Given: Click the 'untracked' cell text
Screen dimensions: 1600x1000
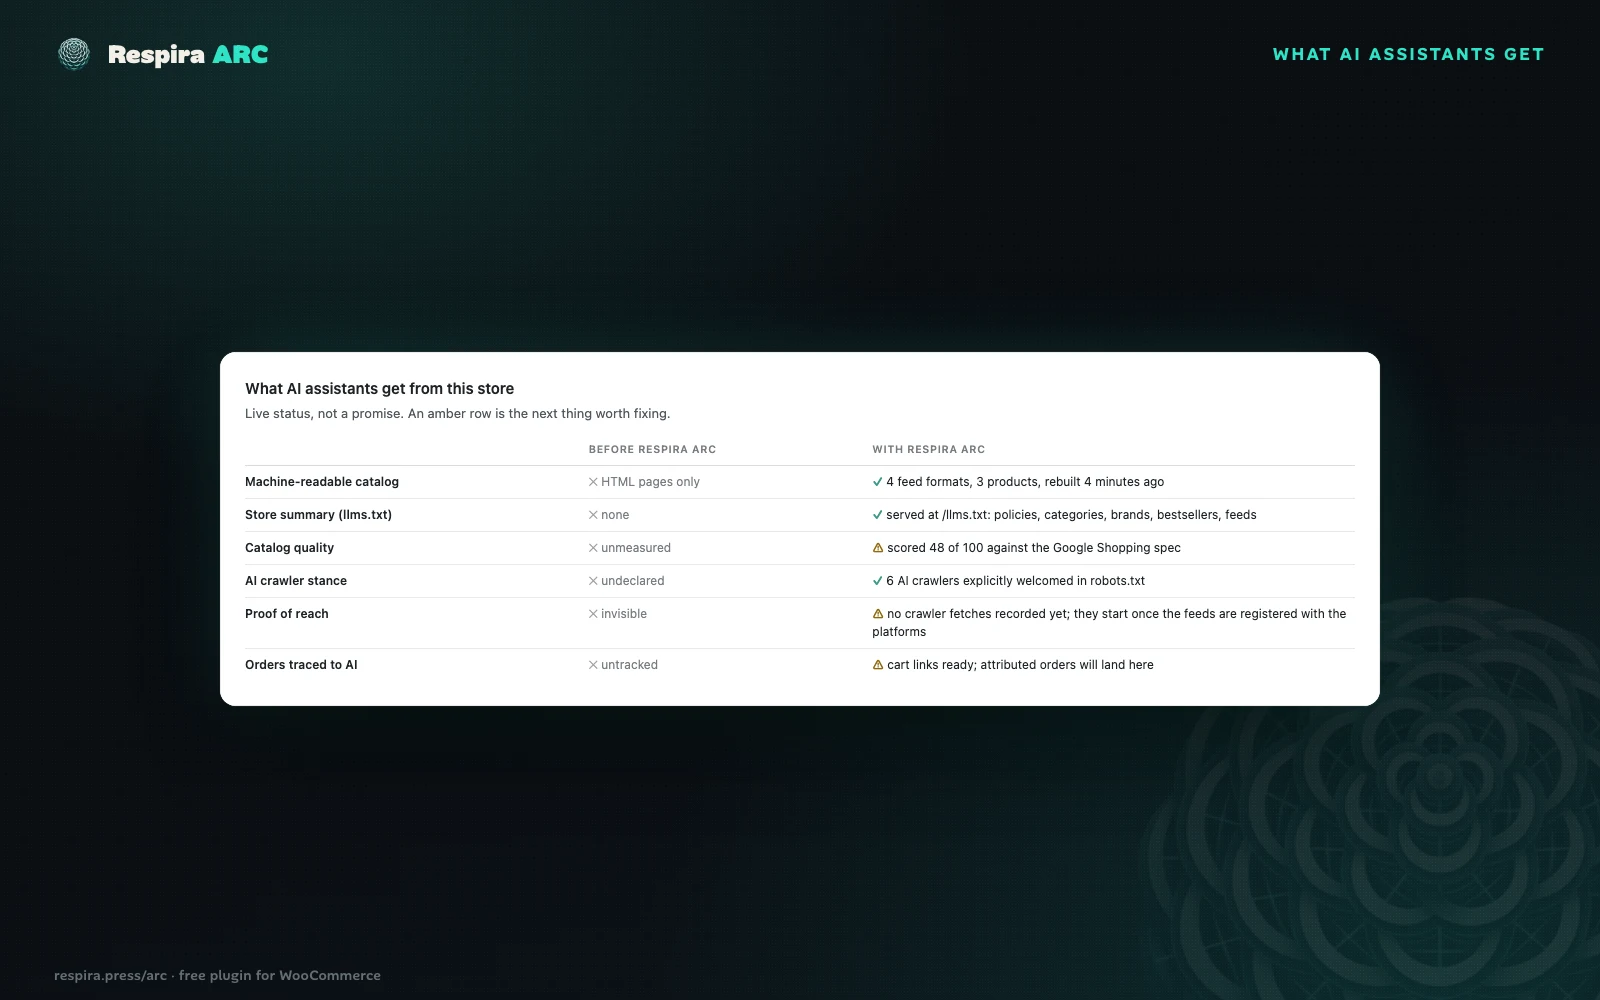Looking at the screenshot, I should click(629, 665).
